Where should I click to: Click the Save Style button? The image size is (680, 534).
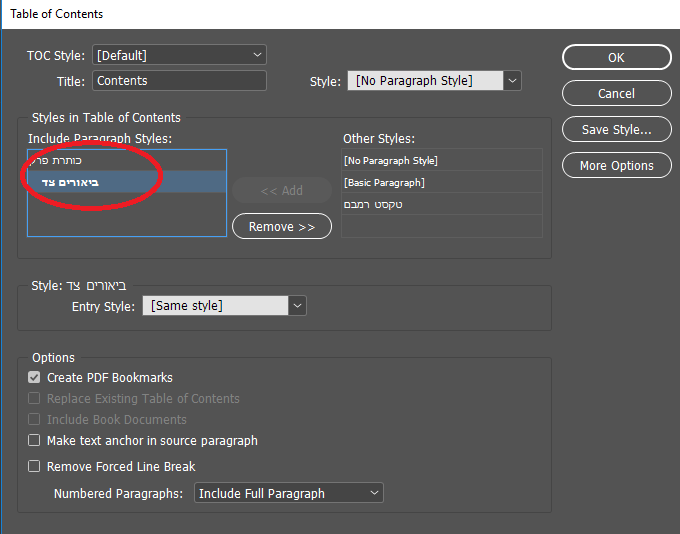coord(616,129)
